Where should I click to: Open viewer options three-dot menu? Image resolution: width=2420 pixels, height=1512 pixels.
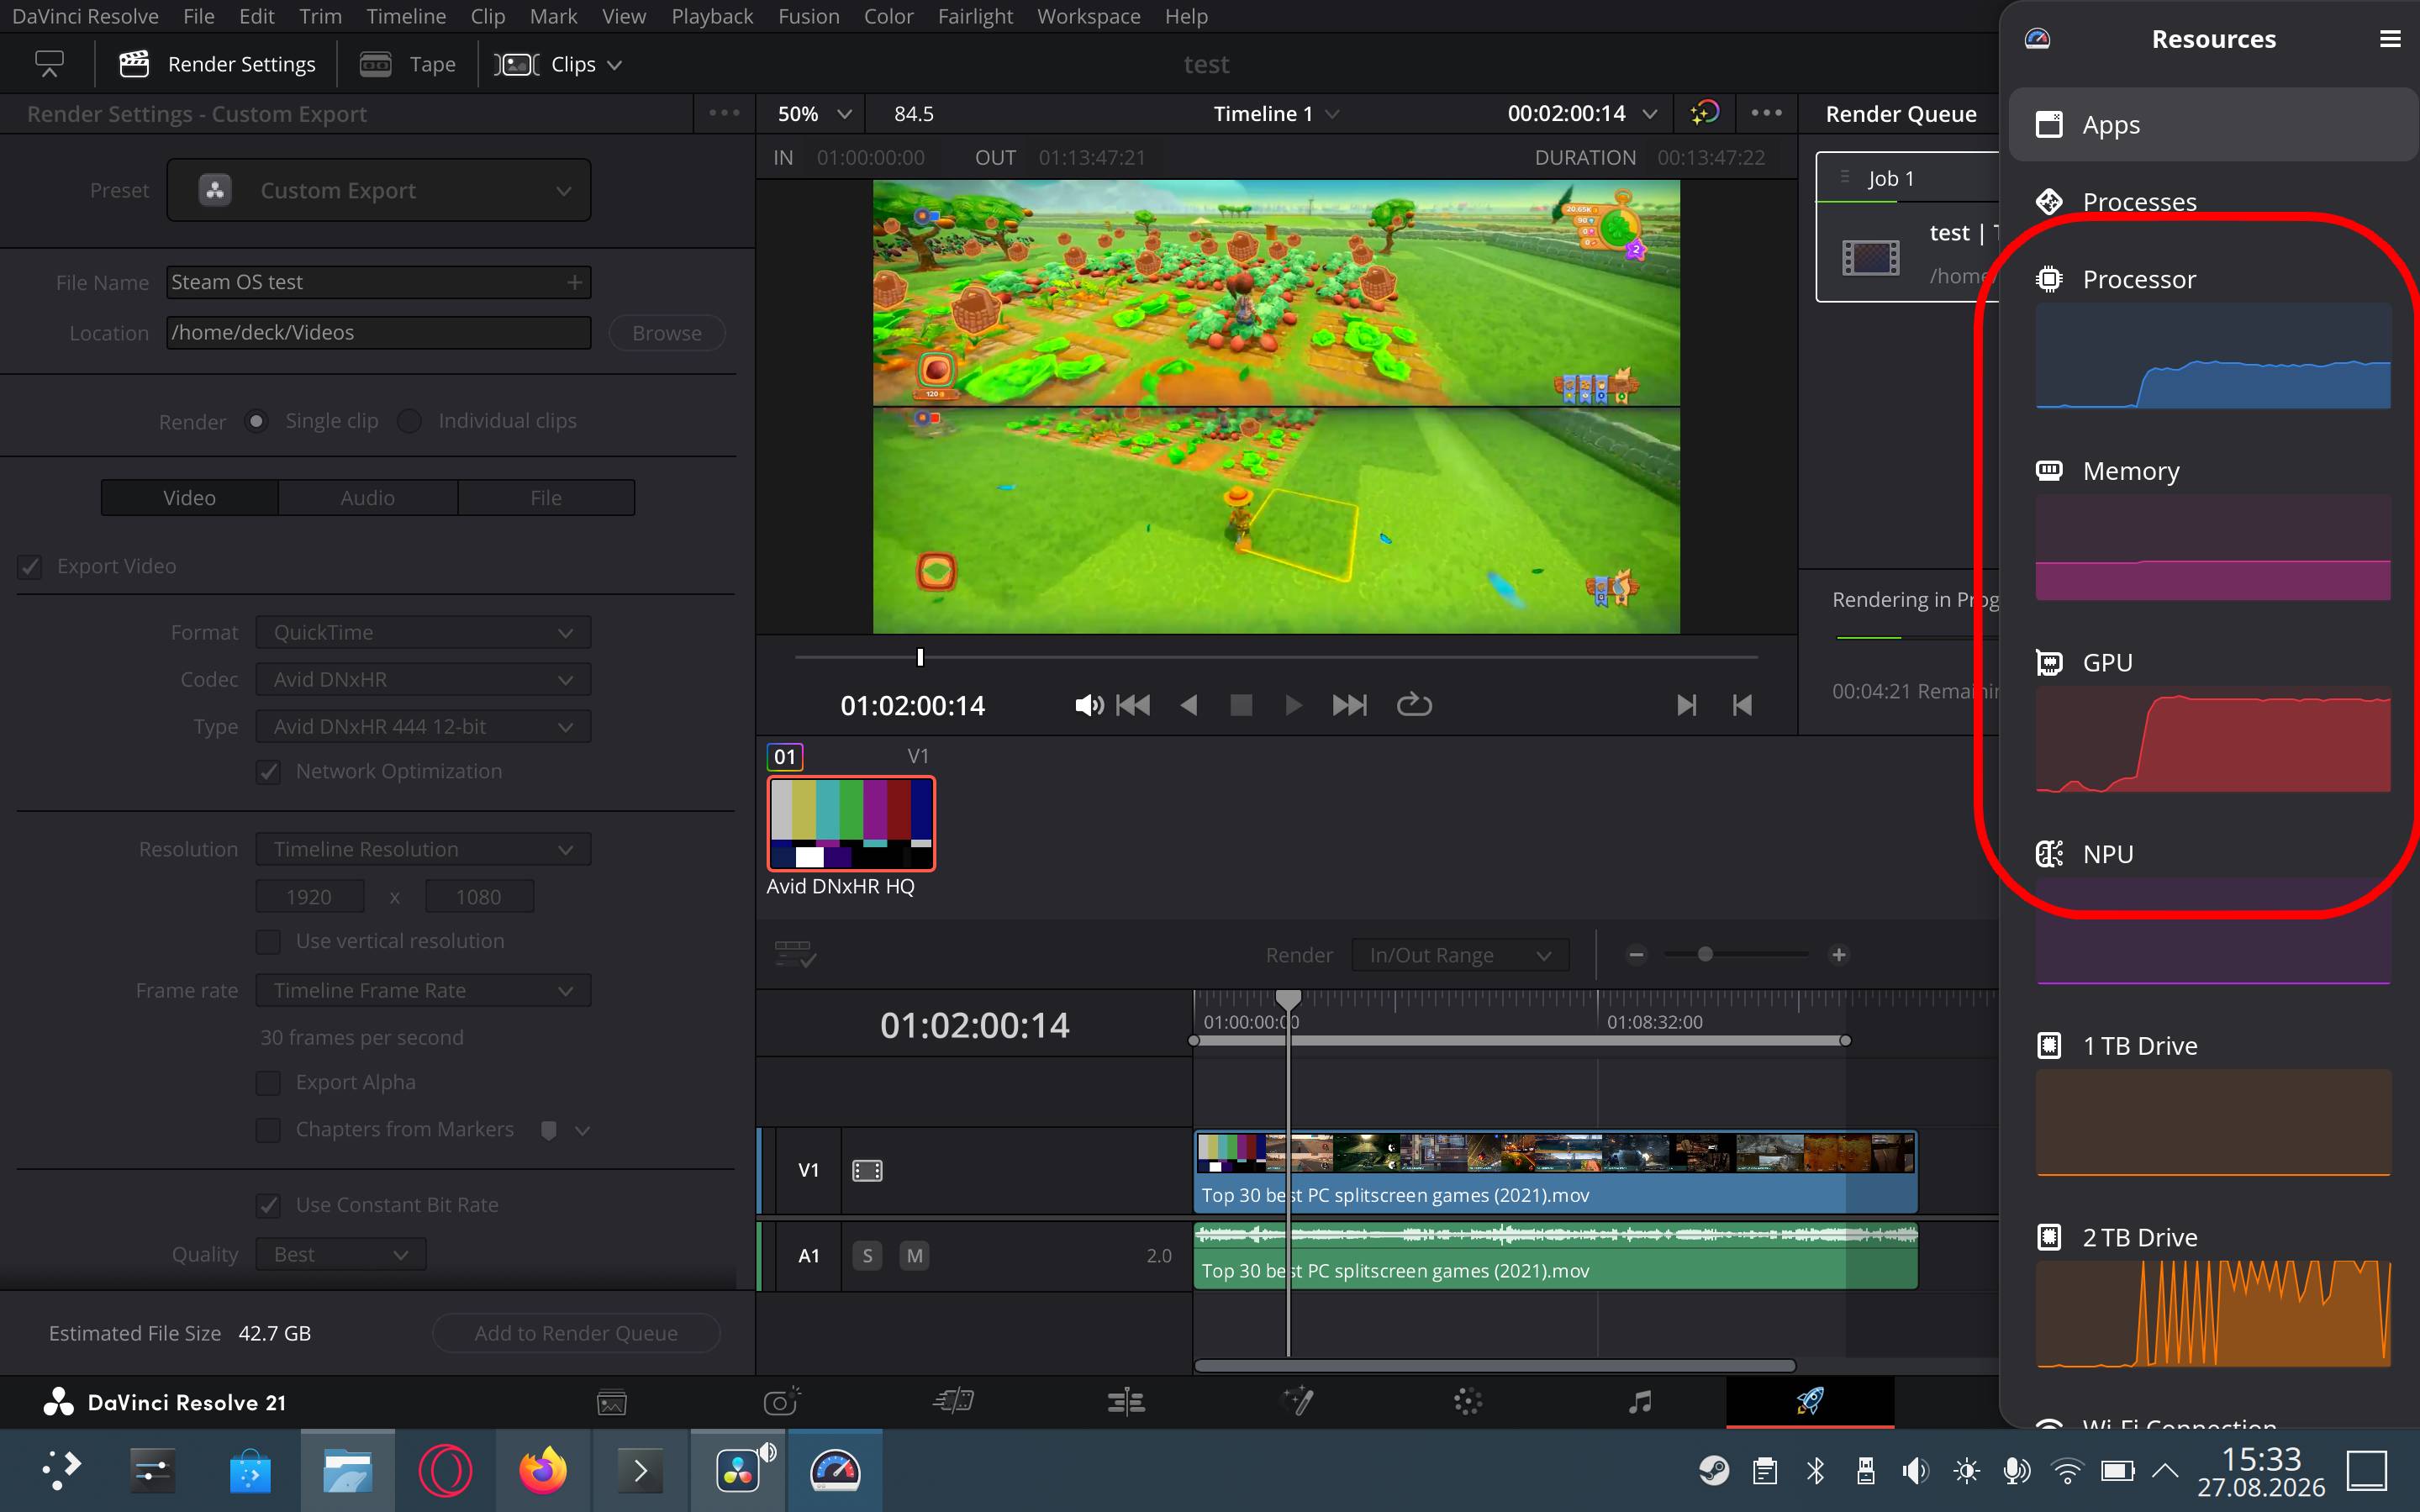[1766, 113]
